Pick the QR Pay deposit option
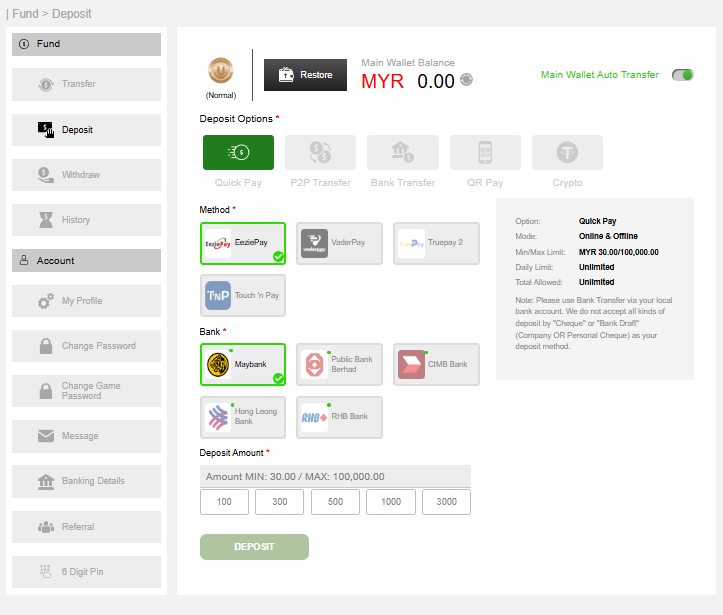Viewport: 723px width, 615px height. (485, 152)
